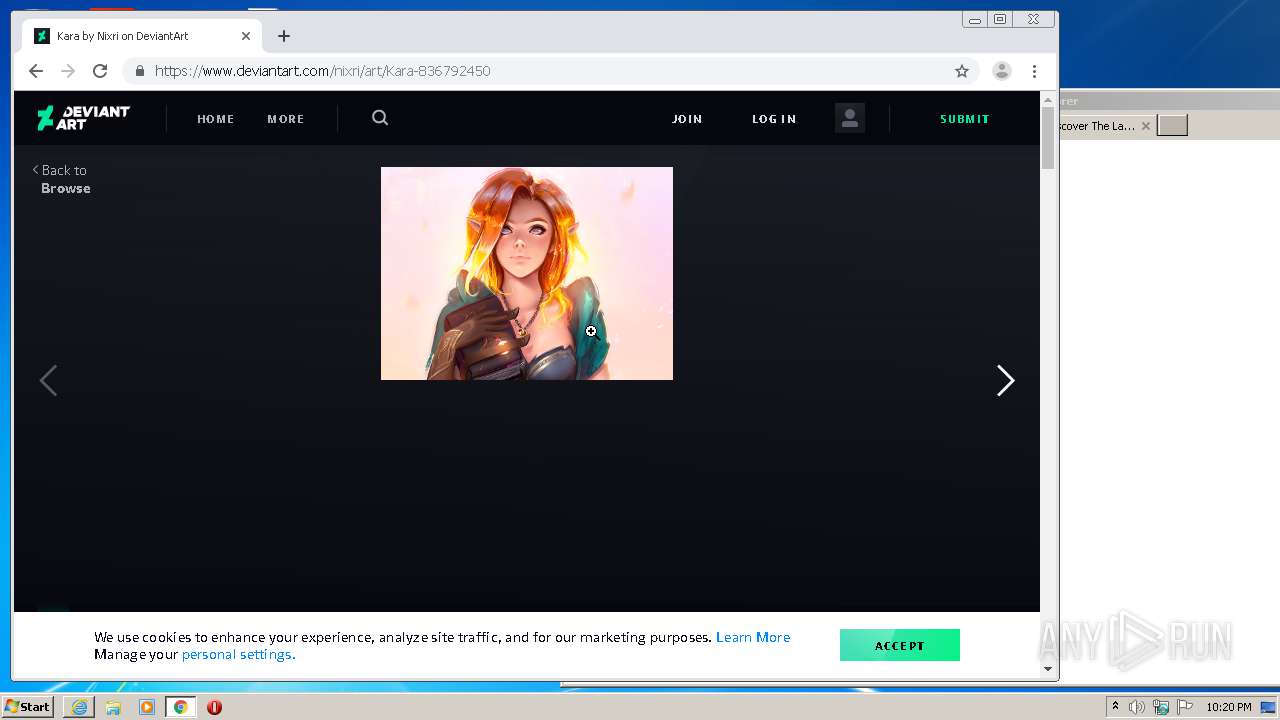Open the search magnifier icon

[380, 118]
